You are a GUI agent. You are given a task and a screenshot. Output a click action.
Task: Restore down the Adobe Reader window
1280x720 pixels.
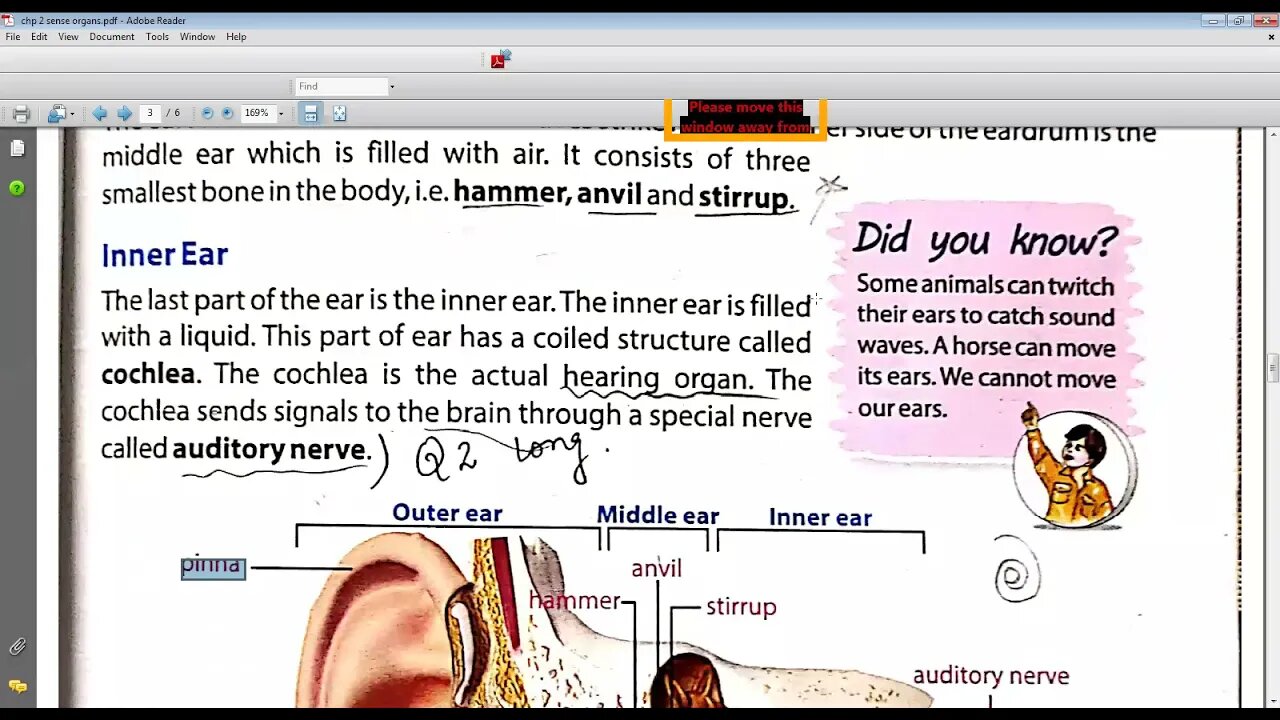(1238, 20)
